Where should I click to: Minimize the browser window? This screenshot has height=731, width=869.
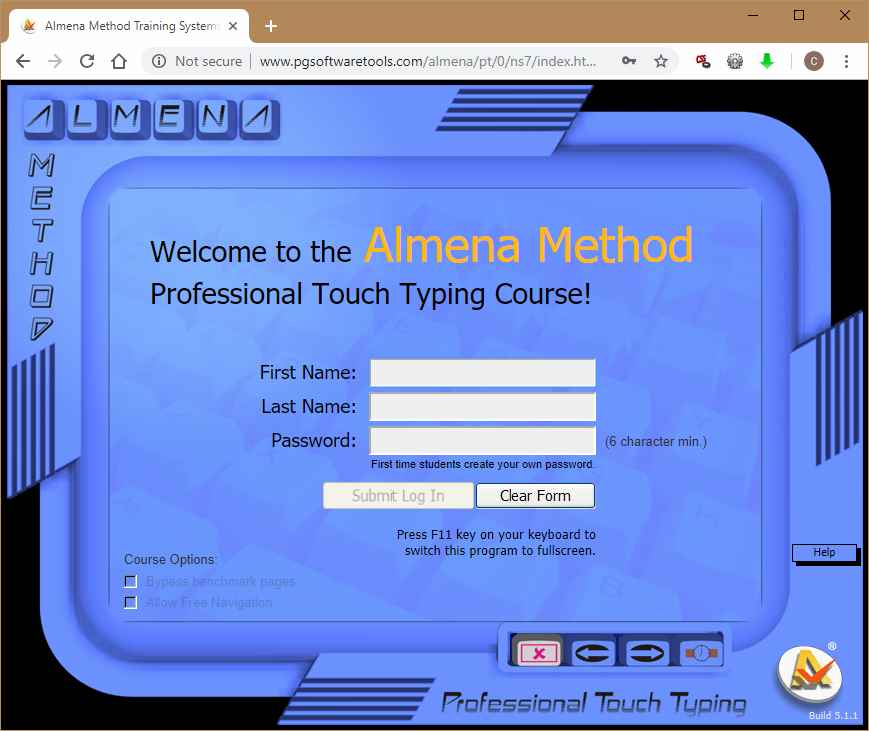click(x=753, y=16)
